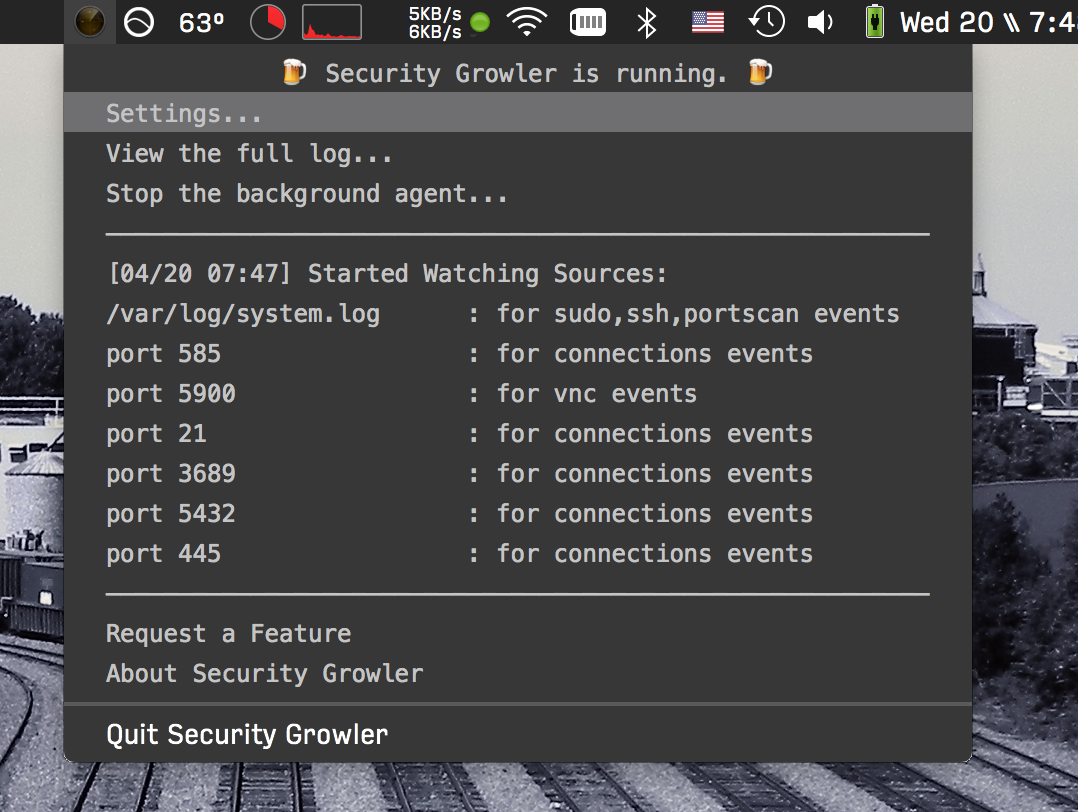The image size is (1078, 812).
Task: Open About Security Growler
Action: click(x=264, y=673)
